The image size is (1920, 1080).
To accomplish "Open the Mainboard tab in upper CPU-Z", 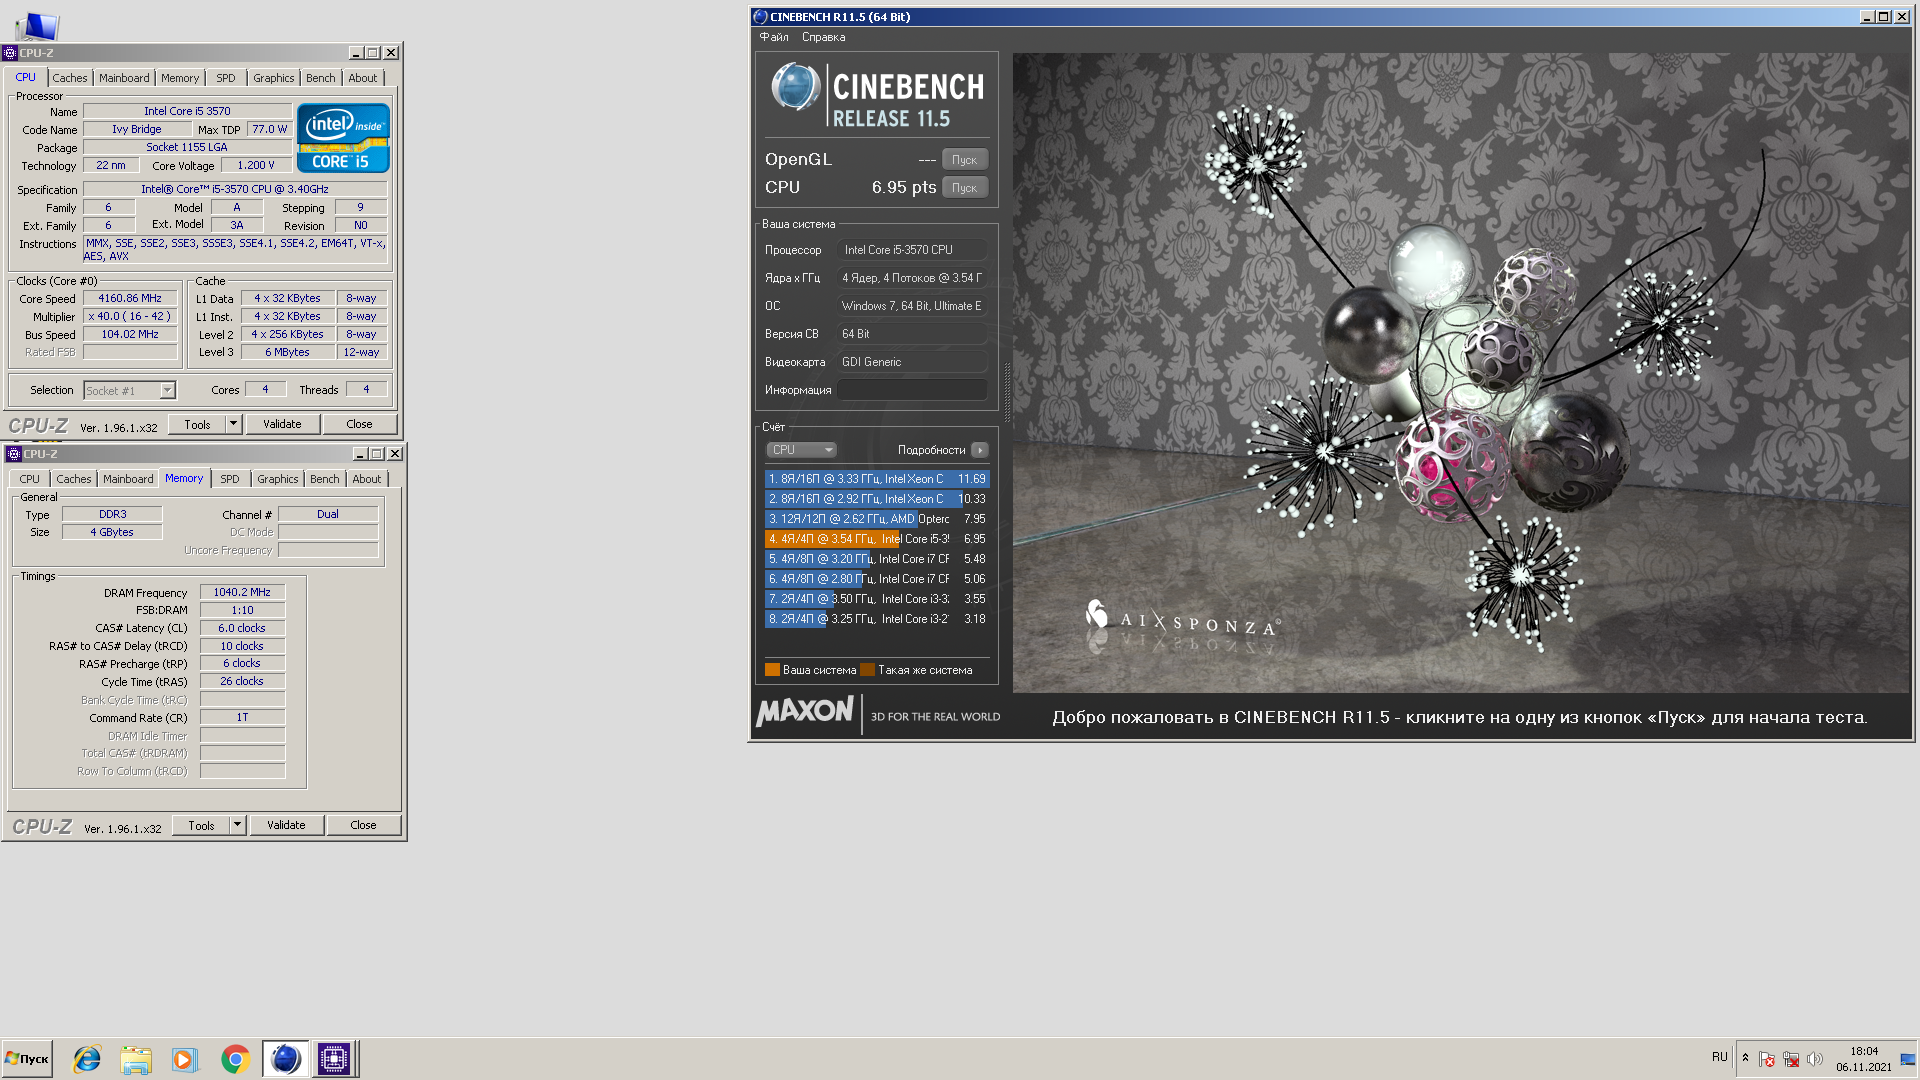I will [x=124, y=78].
